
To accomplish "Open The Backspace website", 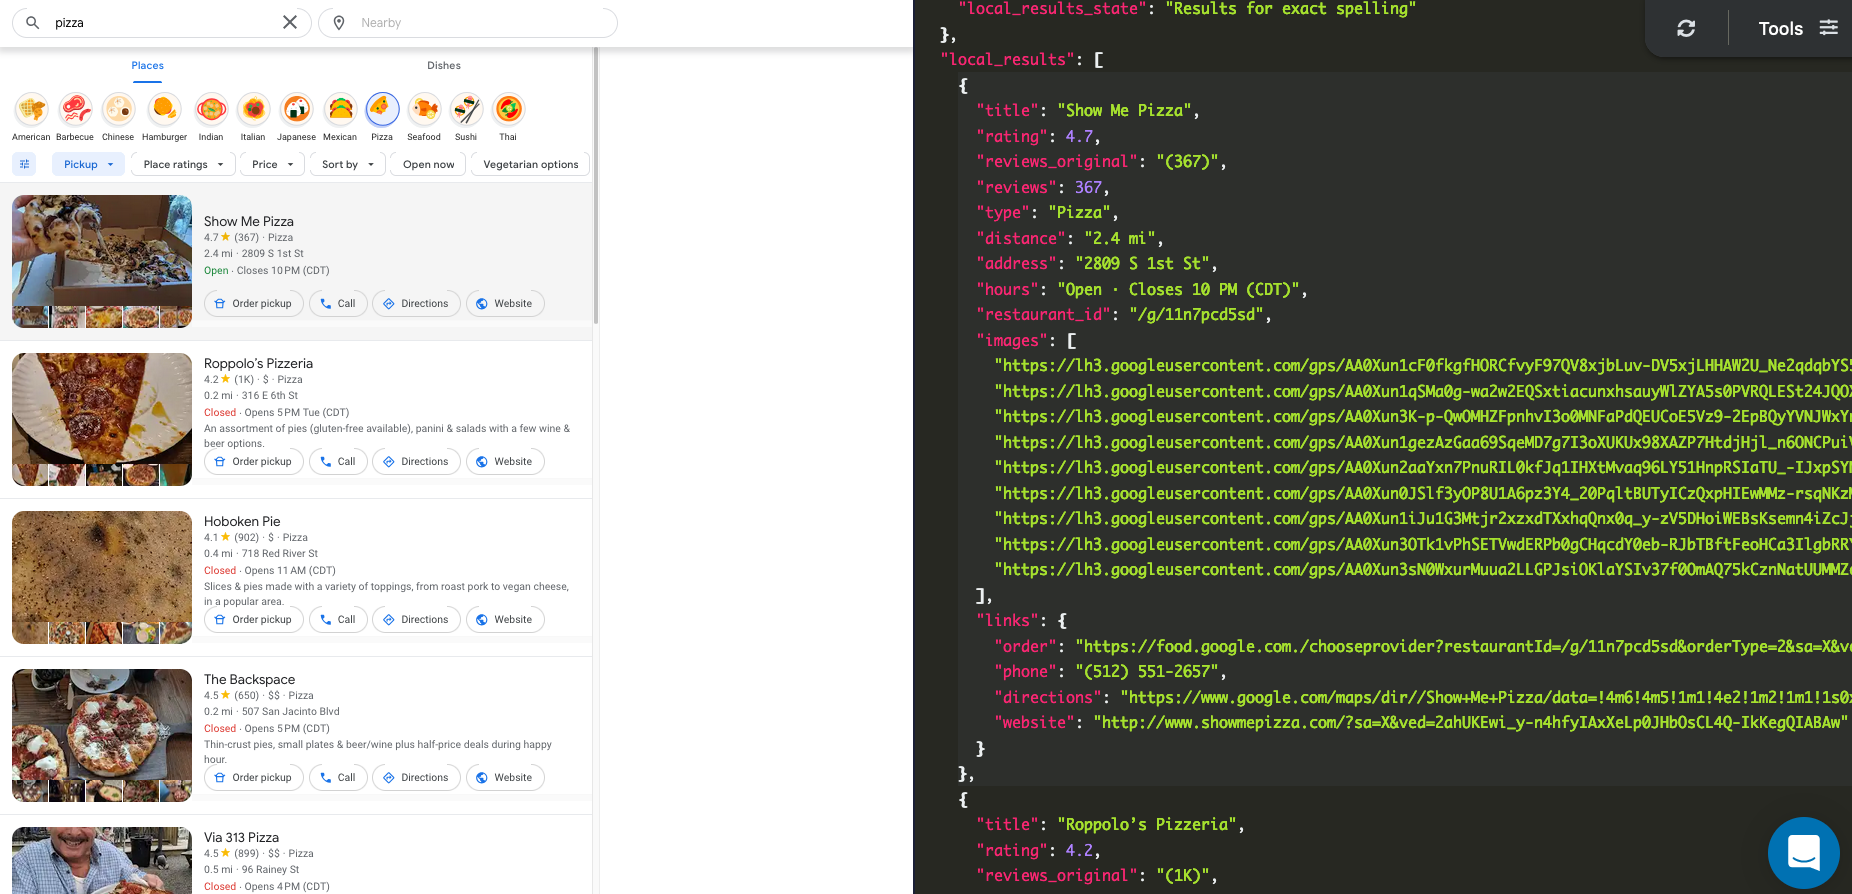I will click(505, 777).
